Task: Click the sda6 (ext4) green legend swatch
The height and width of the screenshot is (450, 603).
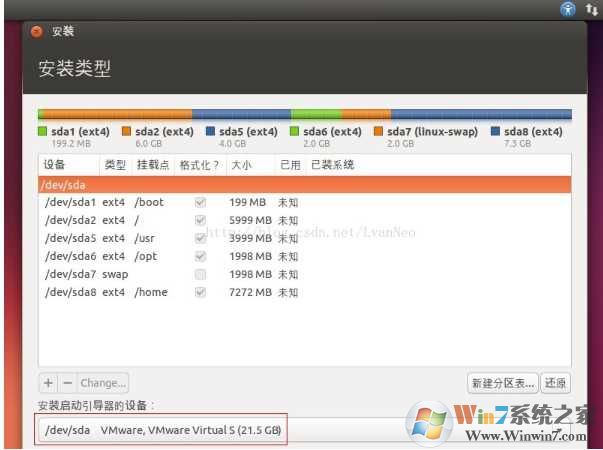Action: click(294, 132)
